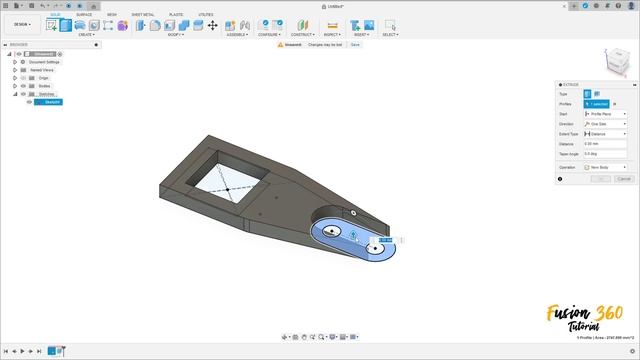Select the Fillet tool

coord(155,25)
